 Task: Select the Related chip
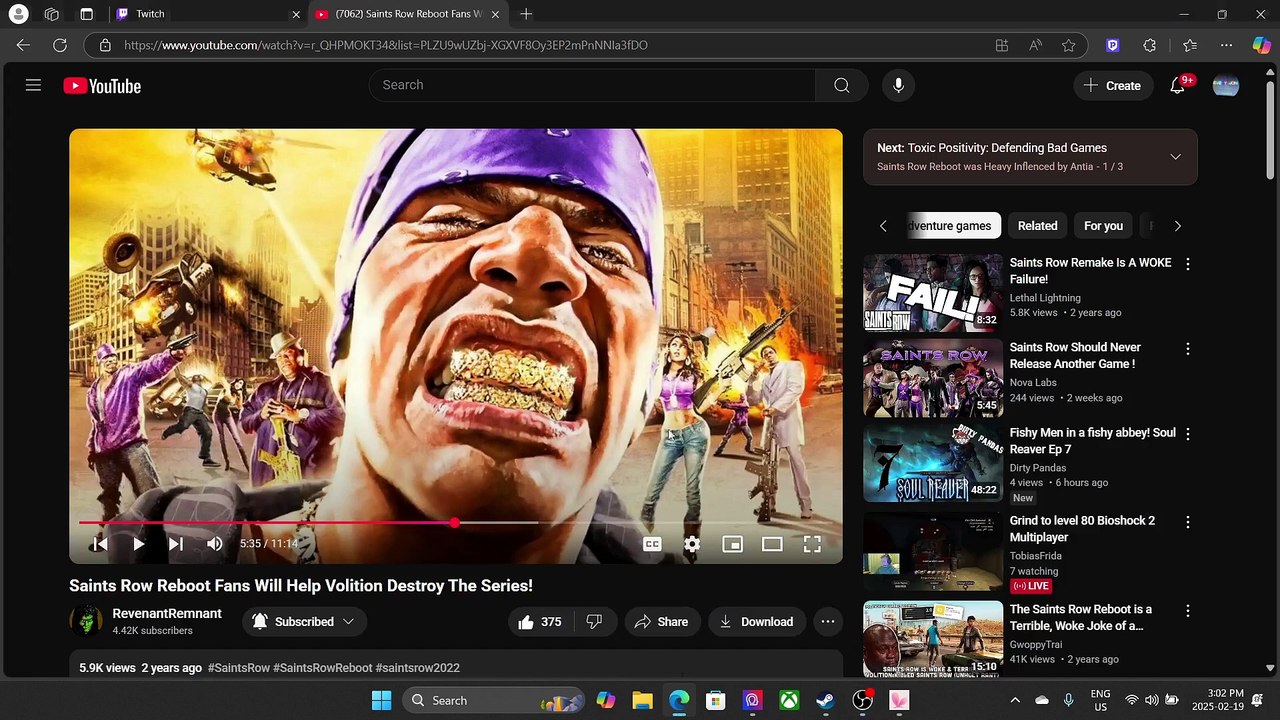pyautogui.click(x=1037, y=226)
